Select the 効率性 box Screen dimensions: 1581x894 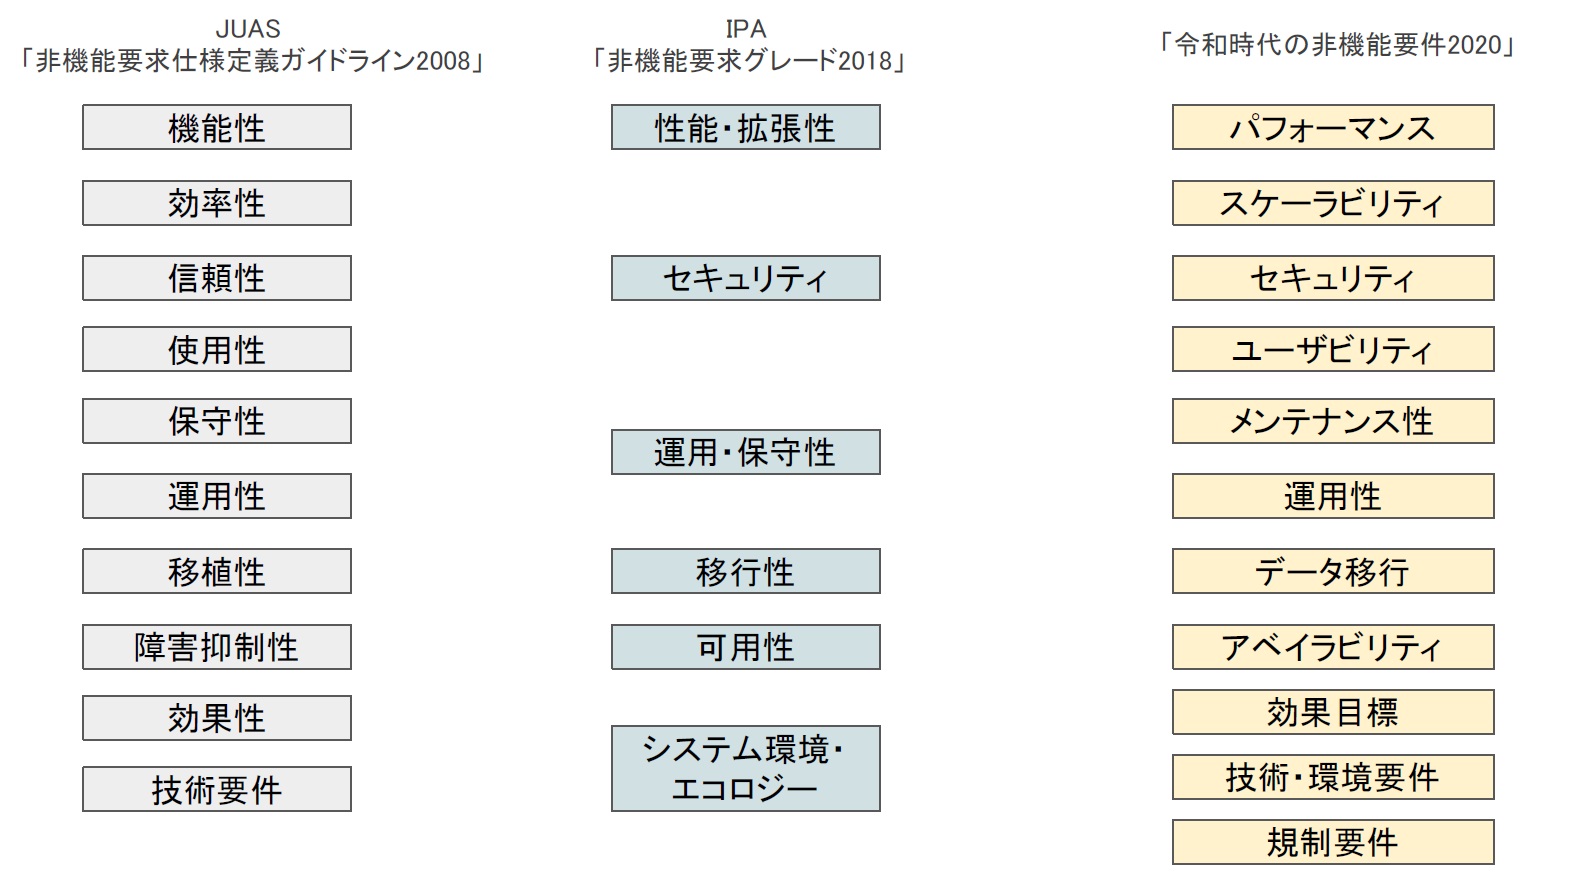point(217,203)
